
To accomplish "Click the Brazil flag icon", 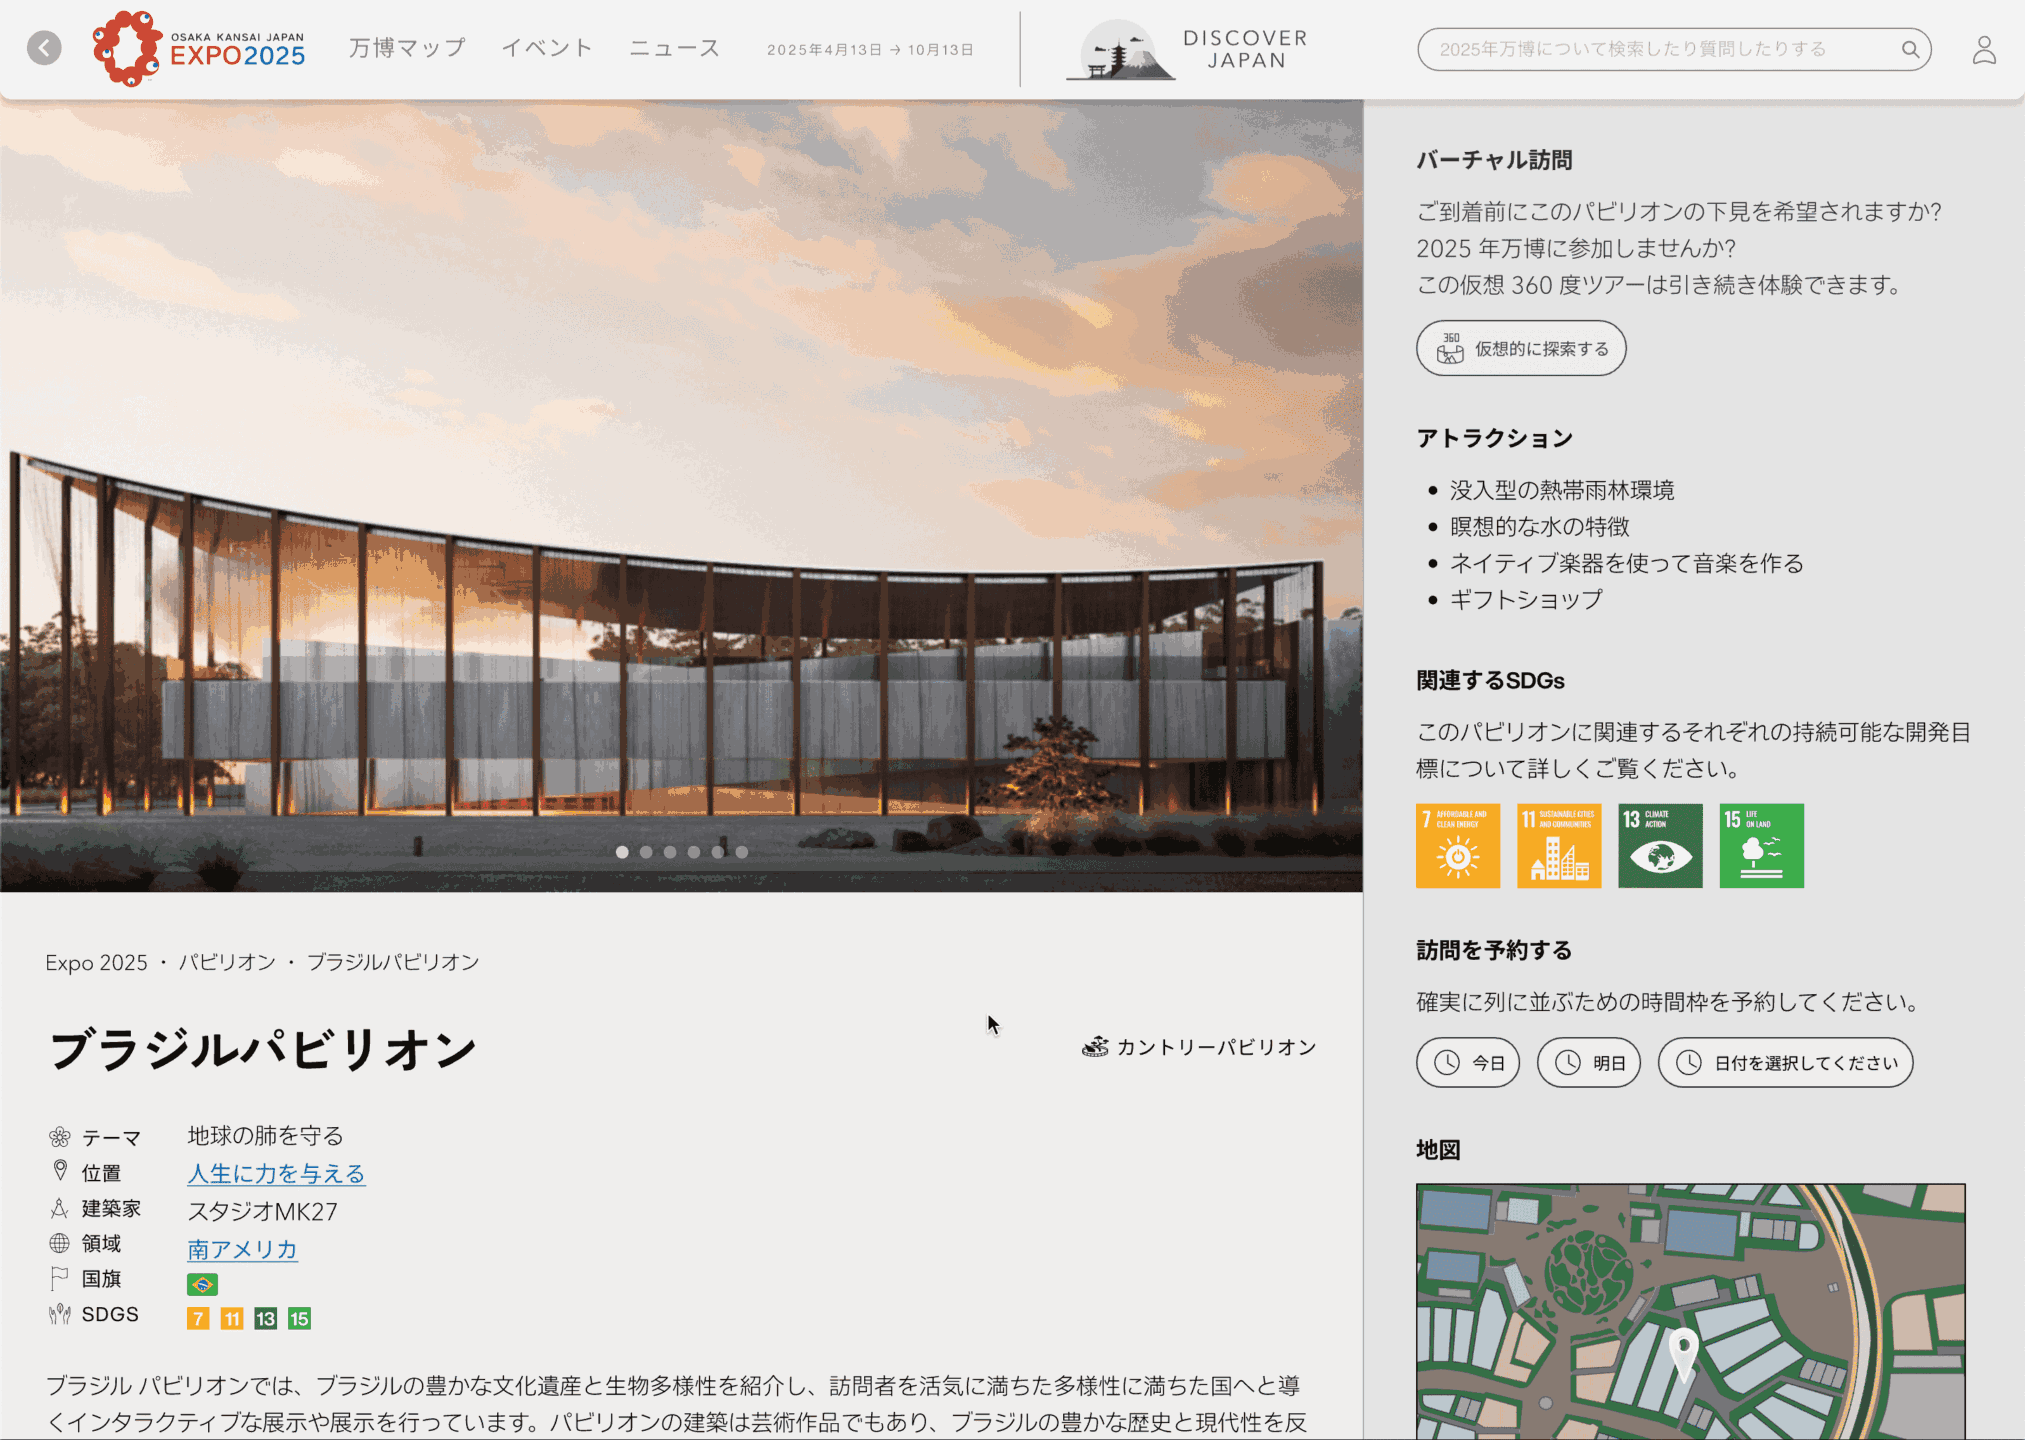I will (x=202, y=1284).
